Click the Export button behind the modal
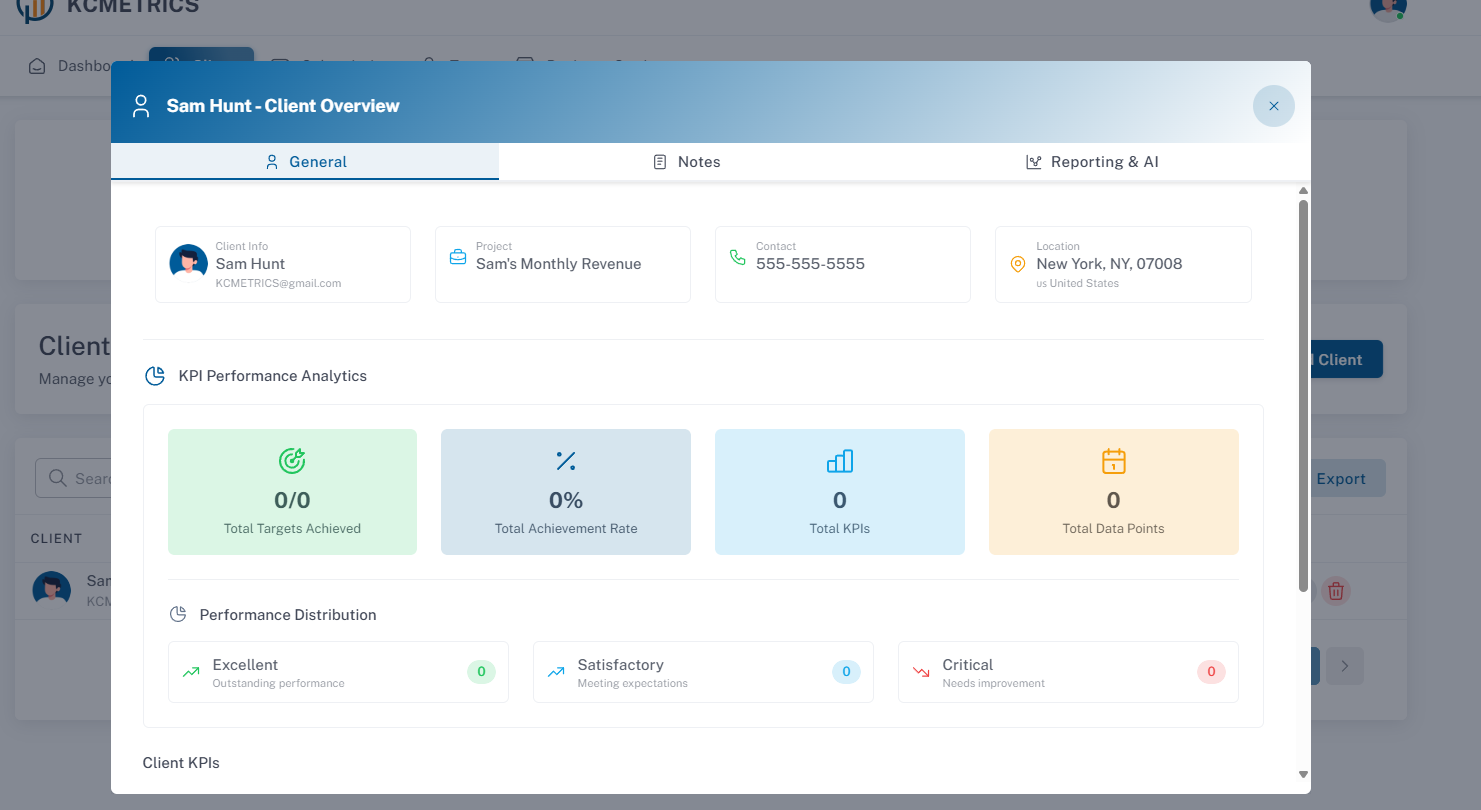The image size is (1481, 810). pos(1347,479)
